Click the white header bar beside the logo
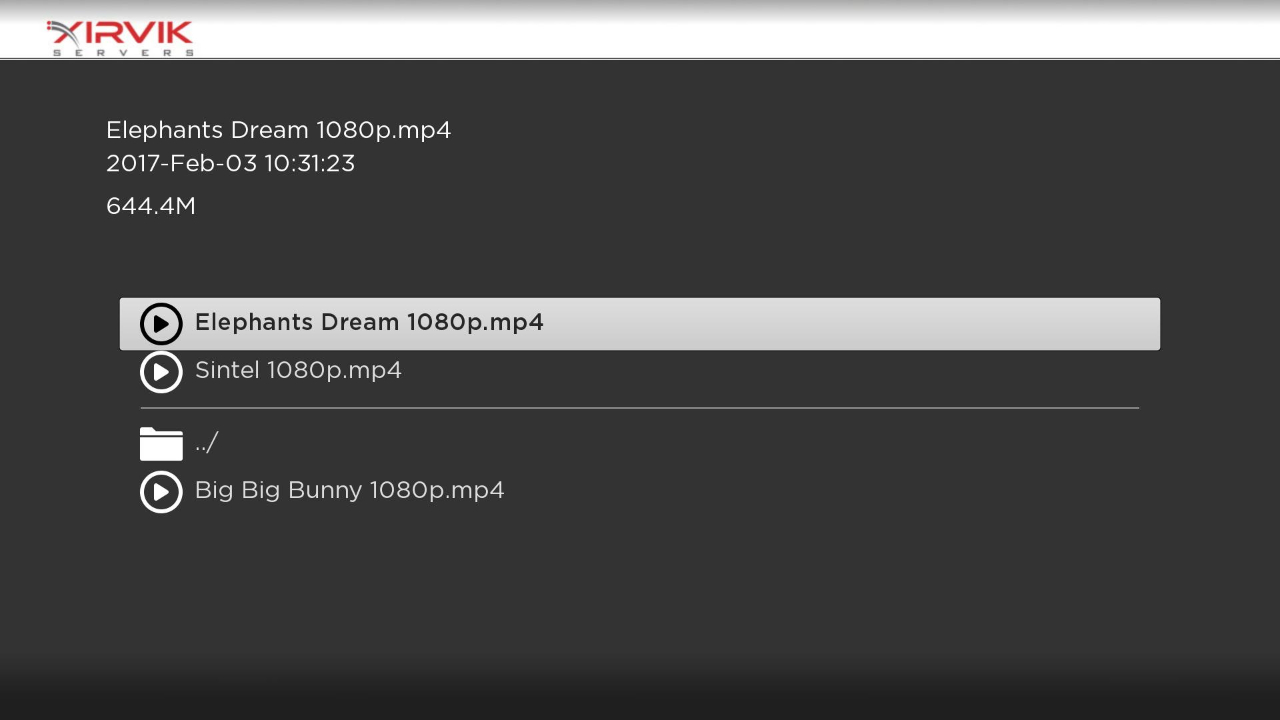The width and height of the screenshot is (1280, 720). pos(700,30)
